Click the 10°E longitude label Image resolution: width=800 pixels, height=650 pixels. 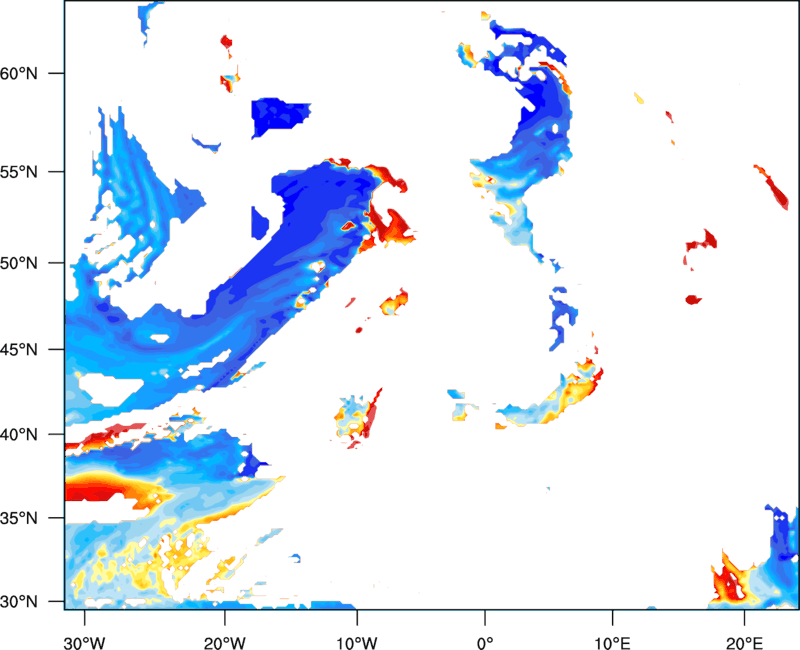pos(612,643)
